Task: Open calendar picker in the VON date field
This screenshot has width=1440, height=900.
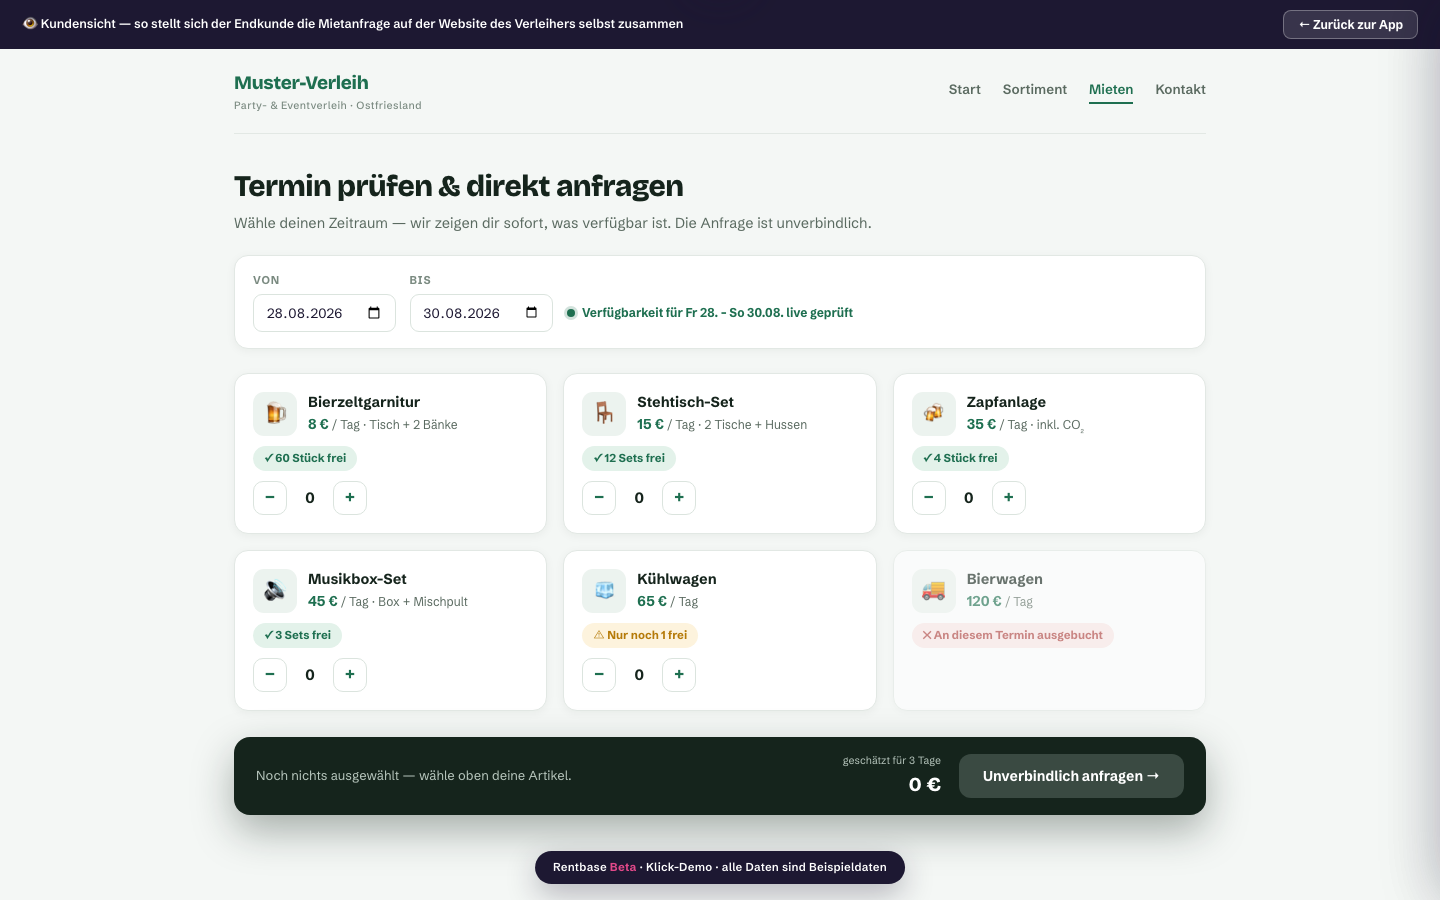Action: click(374, 313)
